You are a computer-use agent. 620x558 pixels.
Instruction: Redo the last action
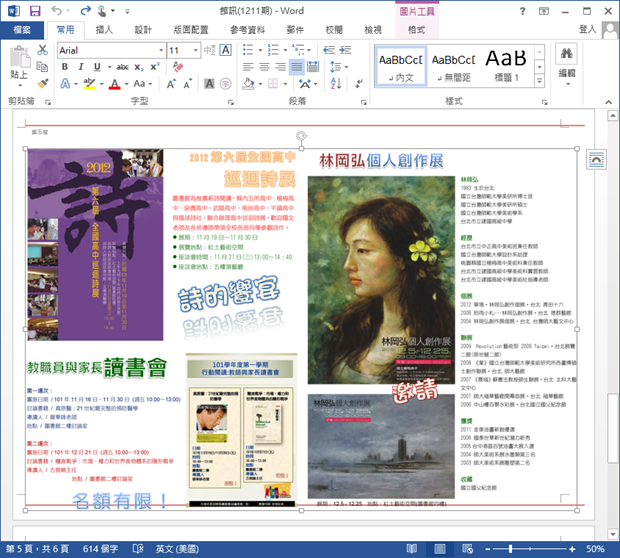click(85, 11)
